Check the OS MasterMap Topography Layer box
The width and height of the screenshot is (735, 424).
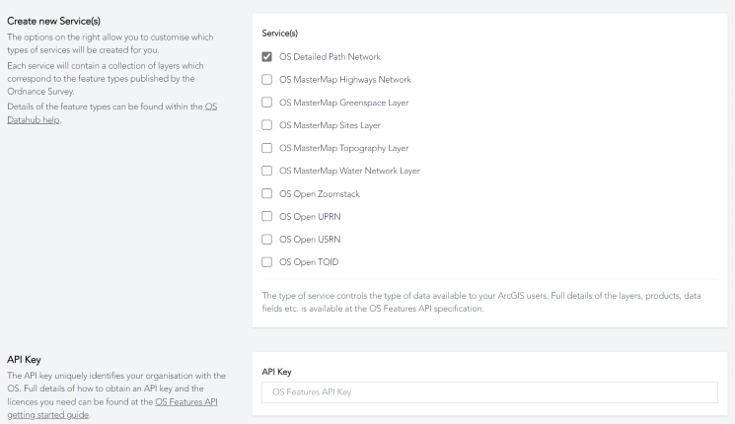pyautogui.click(x=267, y=148)
